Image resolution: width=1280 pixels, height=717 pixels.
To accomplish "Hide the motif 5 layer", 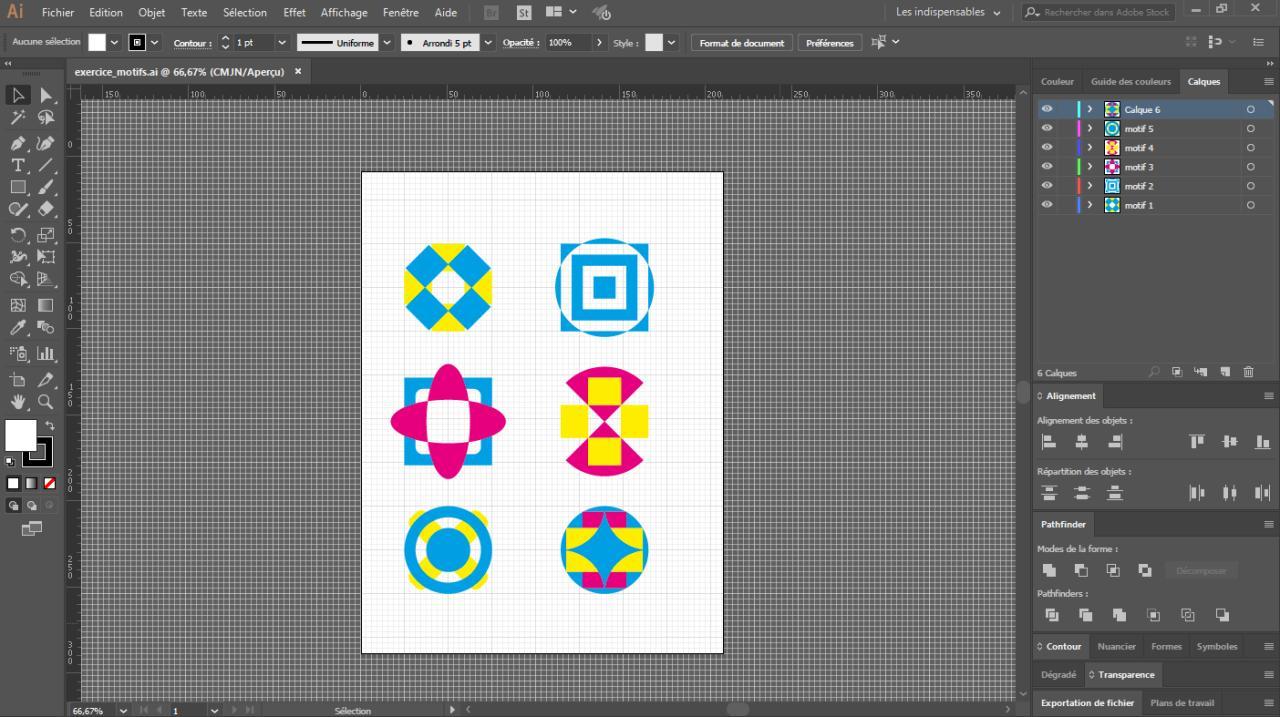I will (1047, 129).
